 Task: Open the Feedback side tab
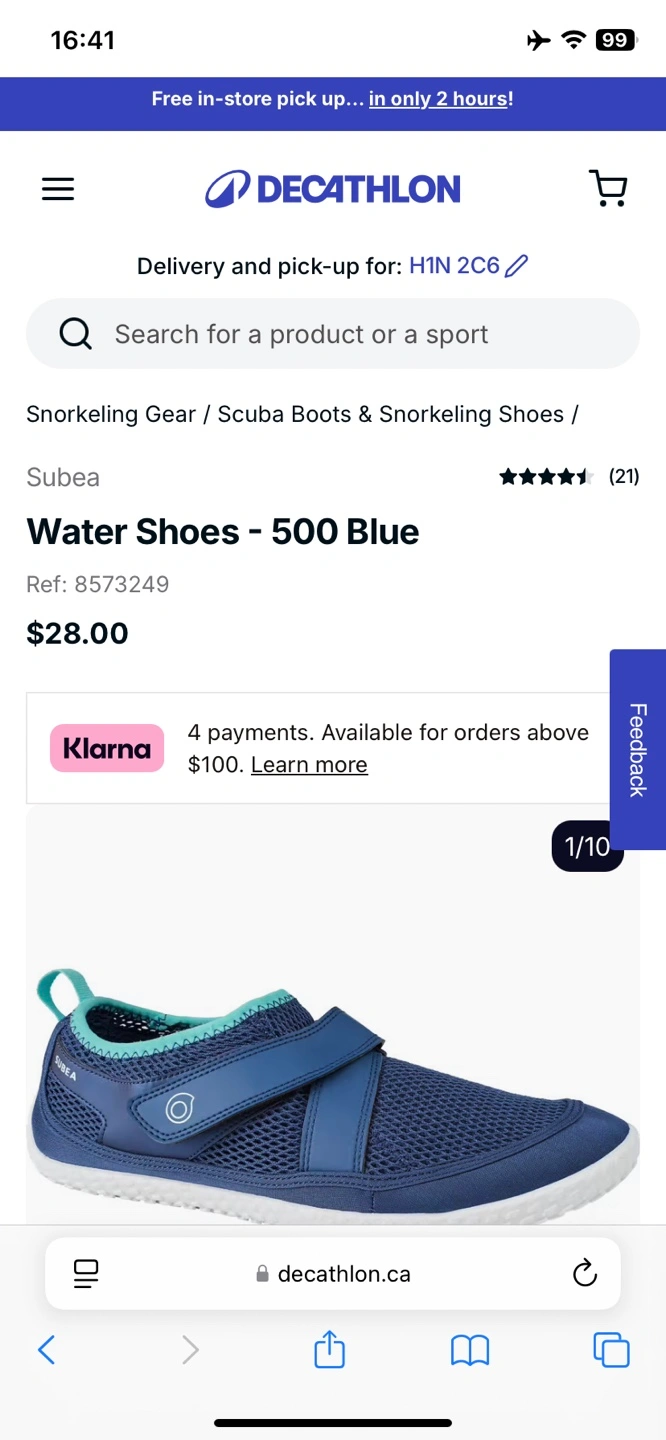tap(637, 750)
